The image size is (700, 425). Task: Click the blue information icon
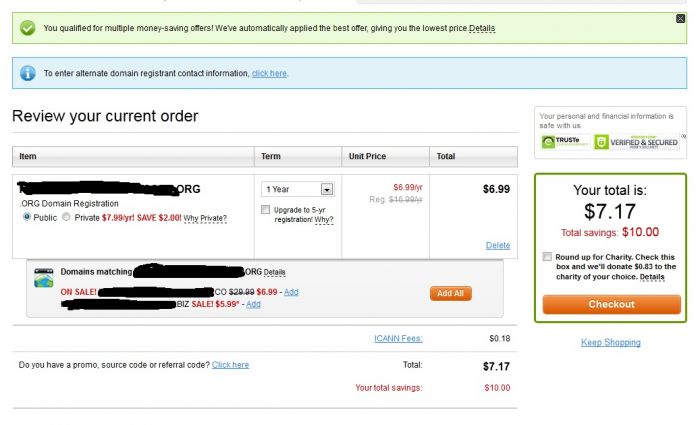[x=28, y=73]
